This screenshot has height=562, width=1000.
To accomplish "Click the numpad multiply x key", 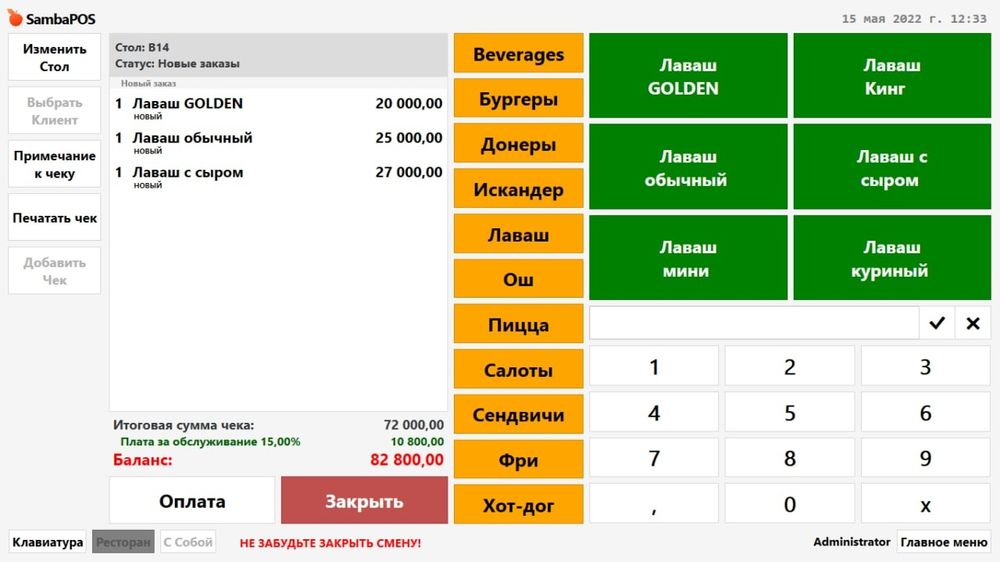I will pyautogui.click(x=925, y=504).
